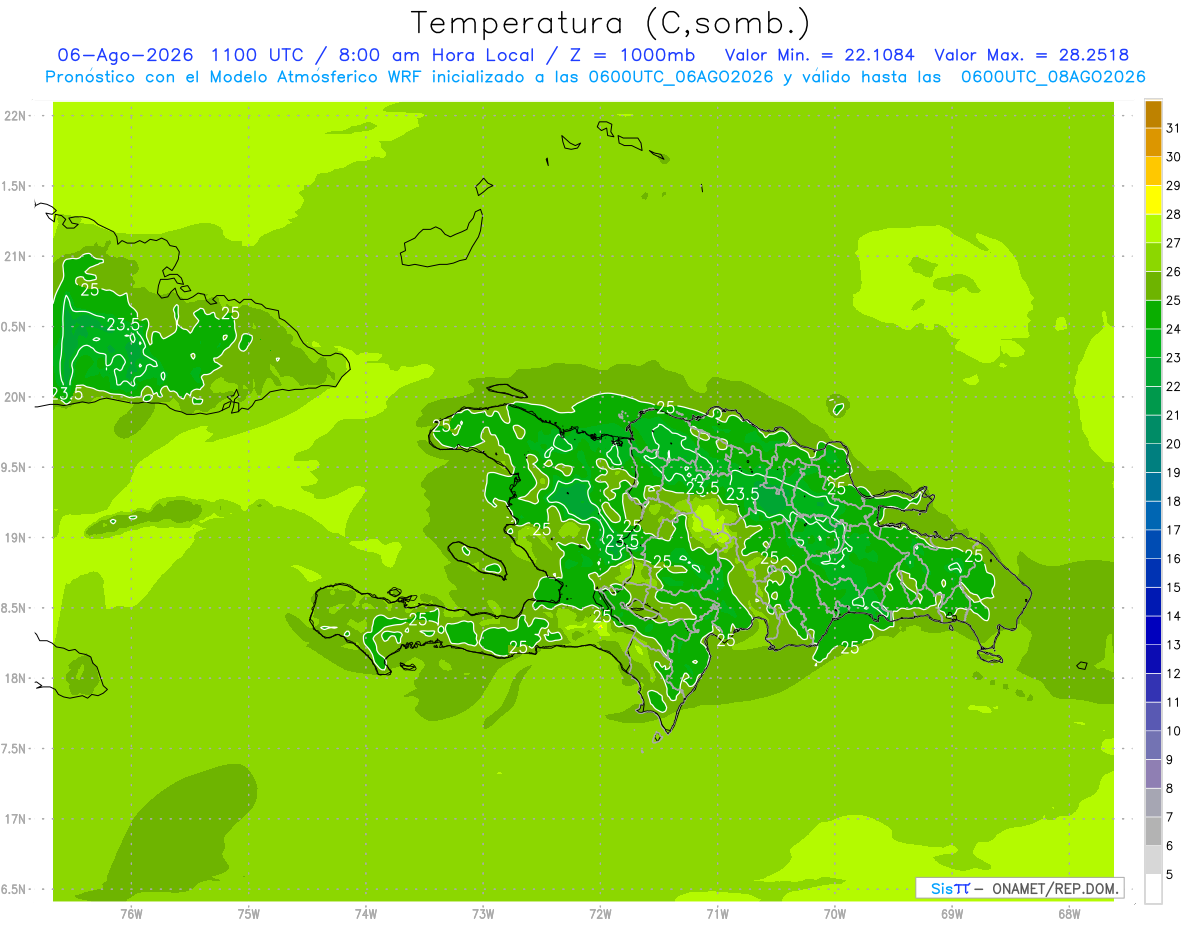
Task: Click the '20' legend scale value
Action: pos(1174,444)
